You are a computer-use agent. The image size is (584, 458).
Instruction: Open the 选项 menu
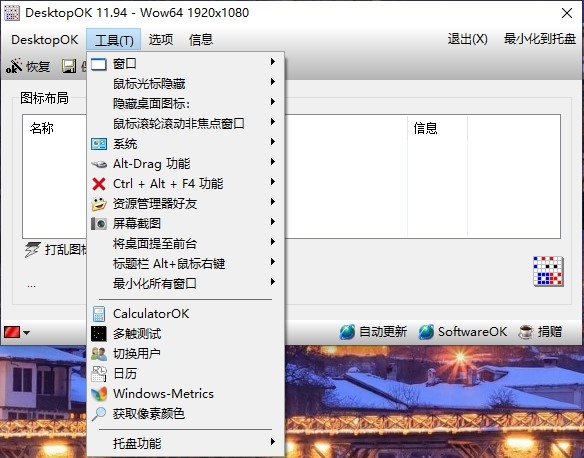(x=161, y=39)
